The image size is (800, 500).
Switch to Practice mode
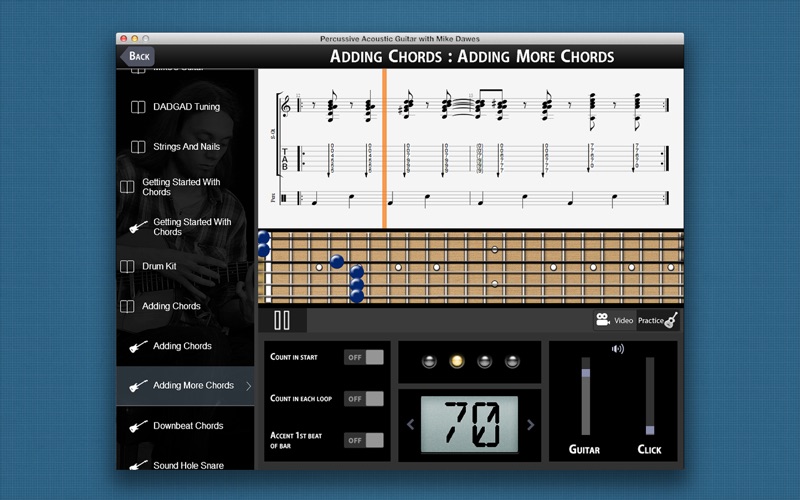point(658,320)
